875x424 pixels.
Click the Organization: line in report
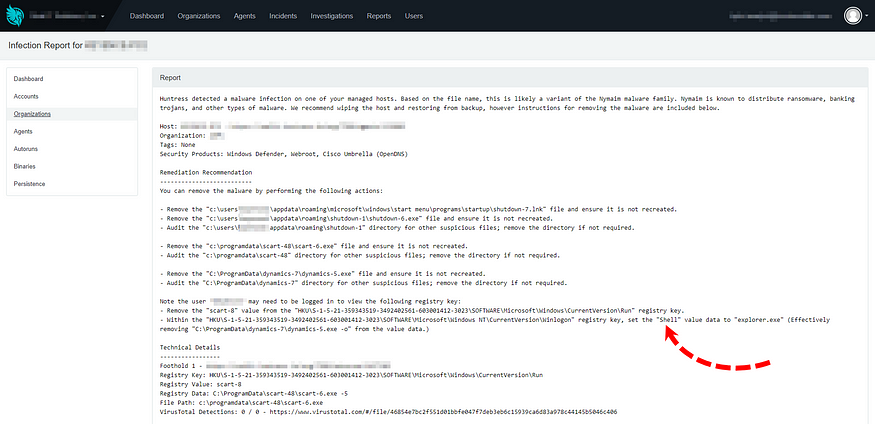[x=193, y=136]
